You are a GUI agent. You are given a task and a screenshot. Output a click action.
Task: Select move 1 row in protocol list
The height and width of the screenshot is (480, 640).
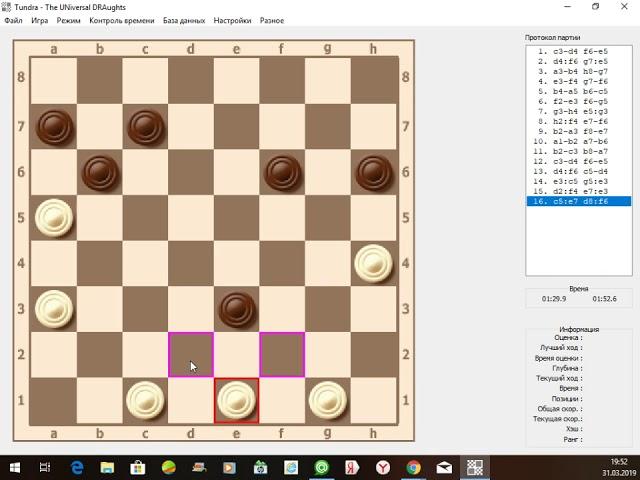tap(579, 51)
